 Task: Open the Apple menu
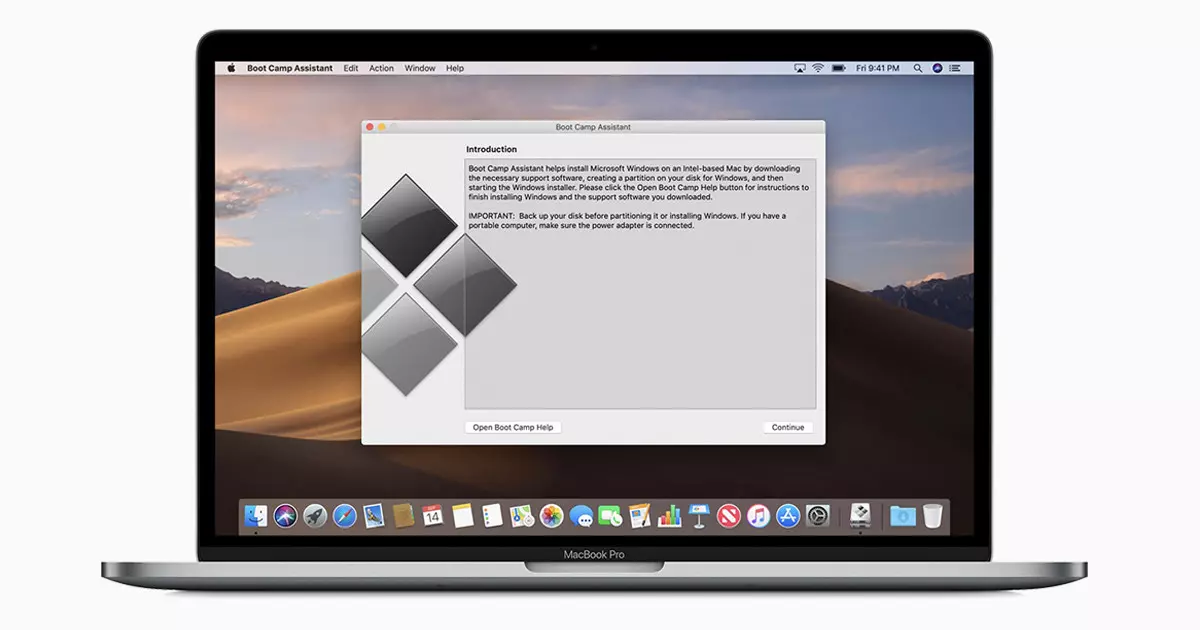point(231,68)
